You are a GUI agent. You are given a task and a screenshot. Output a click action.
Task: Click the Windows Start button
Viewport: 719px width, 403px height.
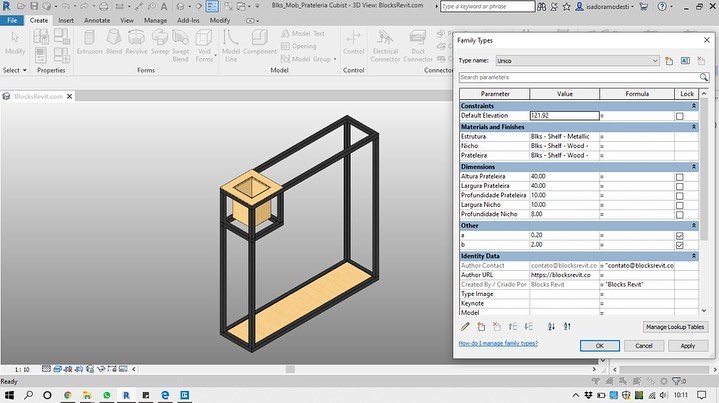click(9, 395)
